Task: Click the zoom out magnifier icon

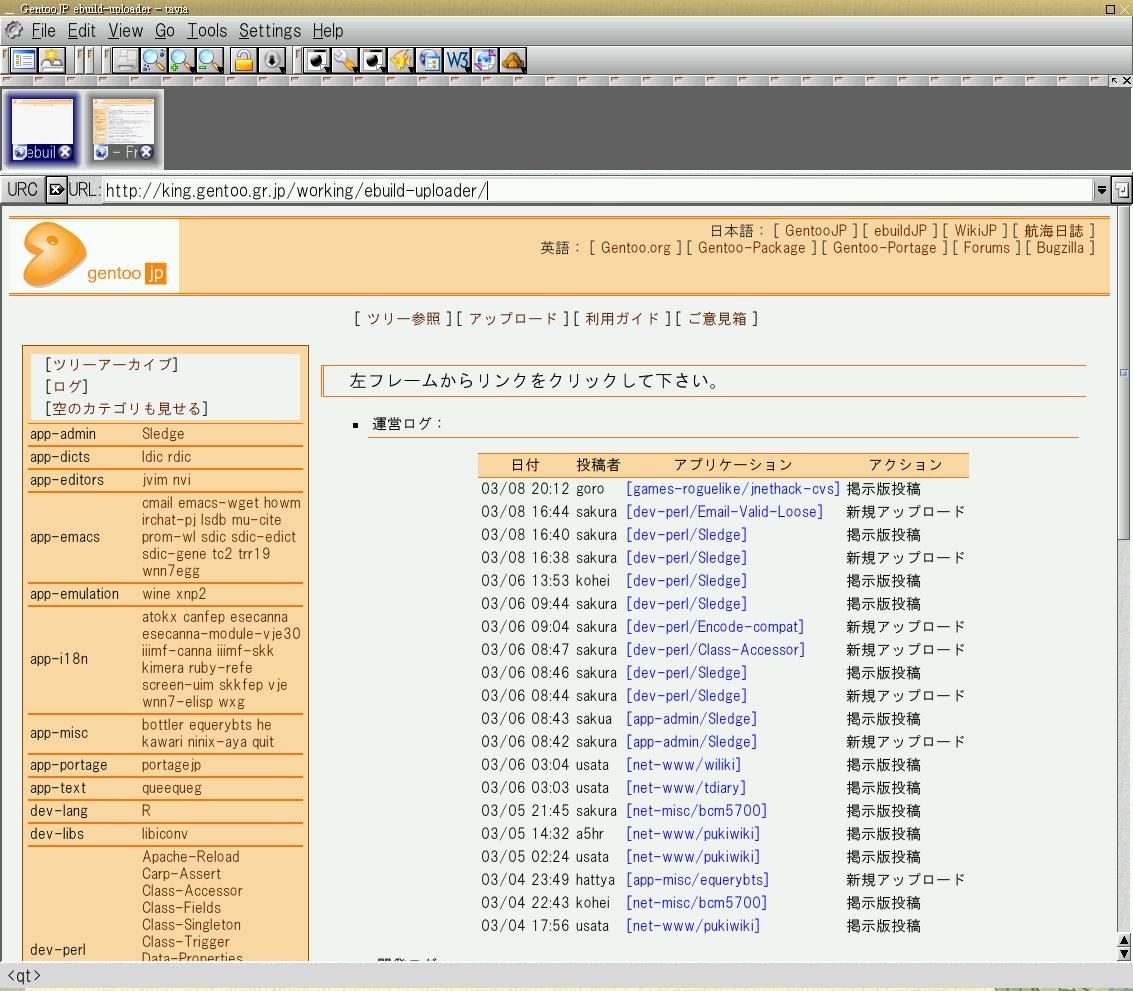Action: (x=210, y=60)
